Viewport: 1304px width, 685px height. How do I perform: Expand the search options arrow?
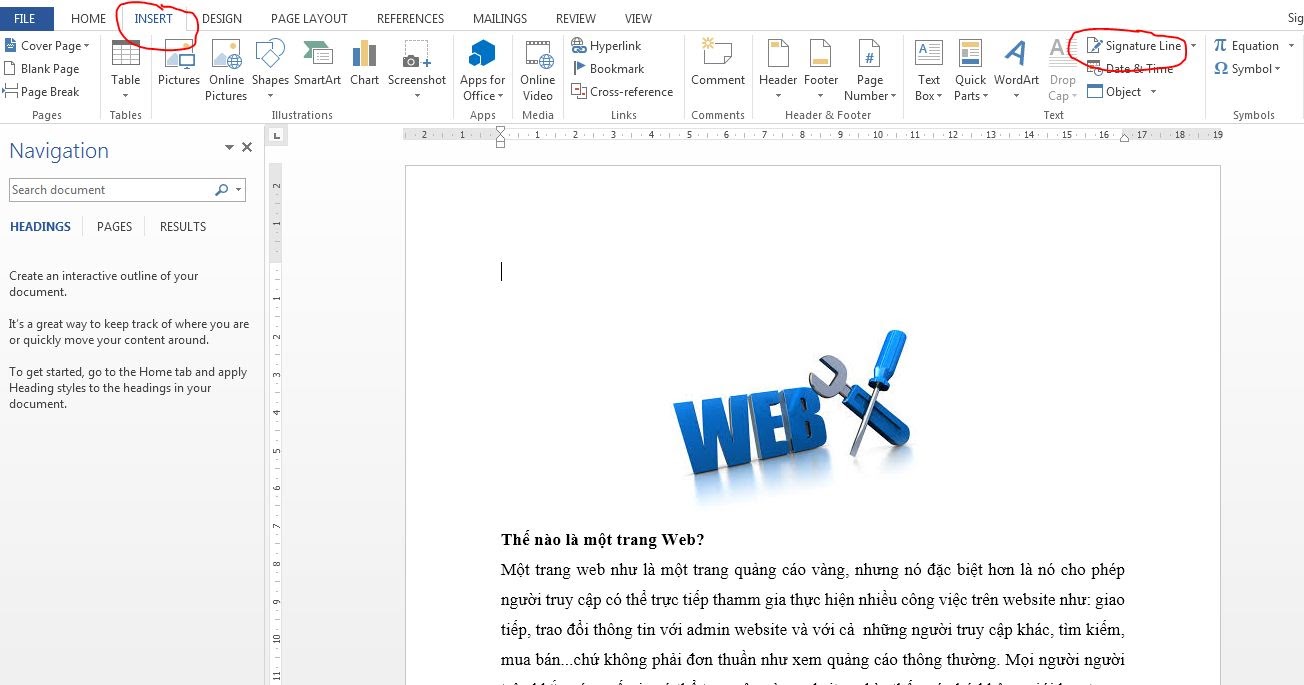pos(238,190)
